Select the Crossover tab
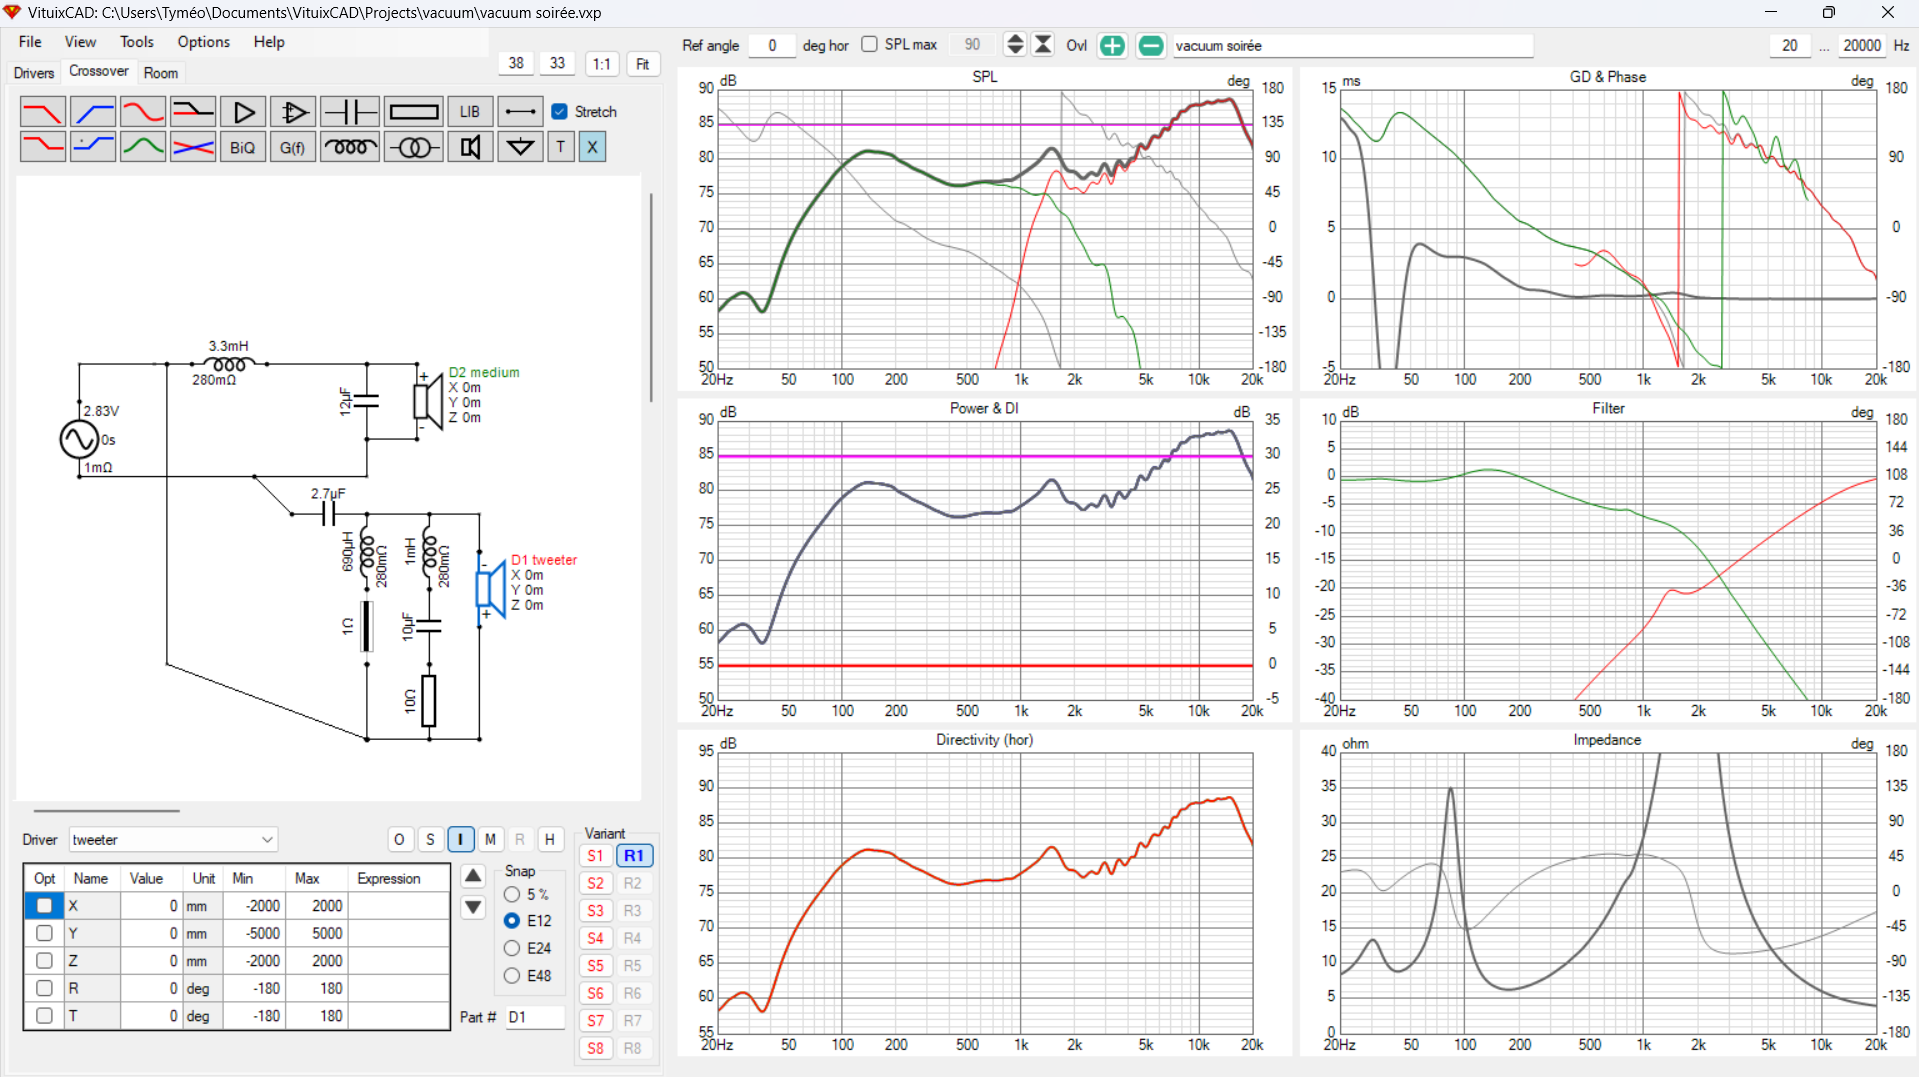Image resolution: width=1919 pixels, height=1077 pixels. 99,71
